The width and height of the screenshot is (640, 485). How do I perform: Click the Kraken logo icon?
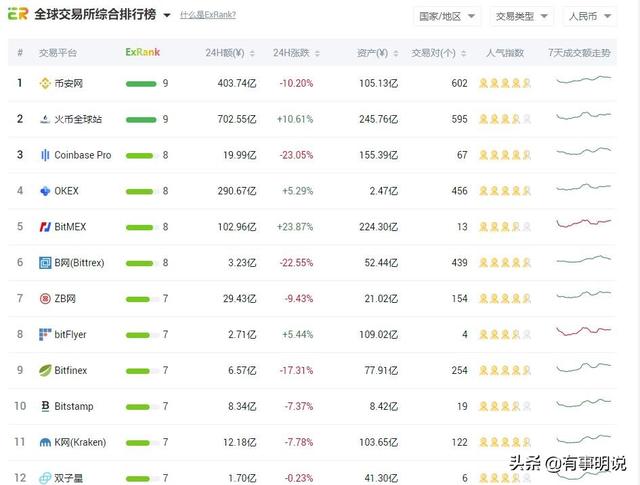[x=45, y=442]
